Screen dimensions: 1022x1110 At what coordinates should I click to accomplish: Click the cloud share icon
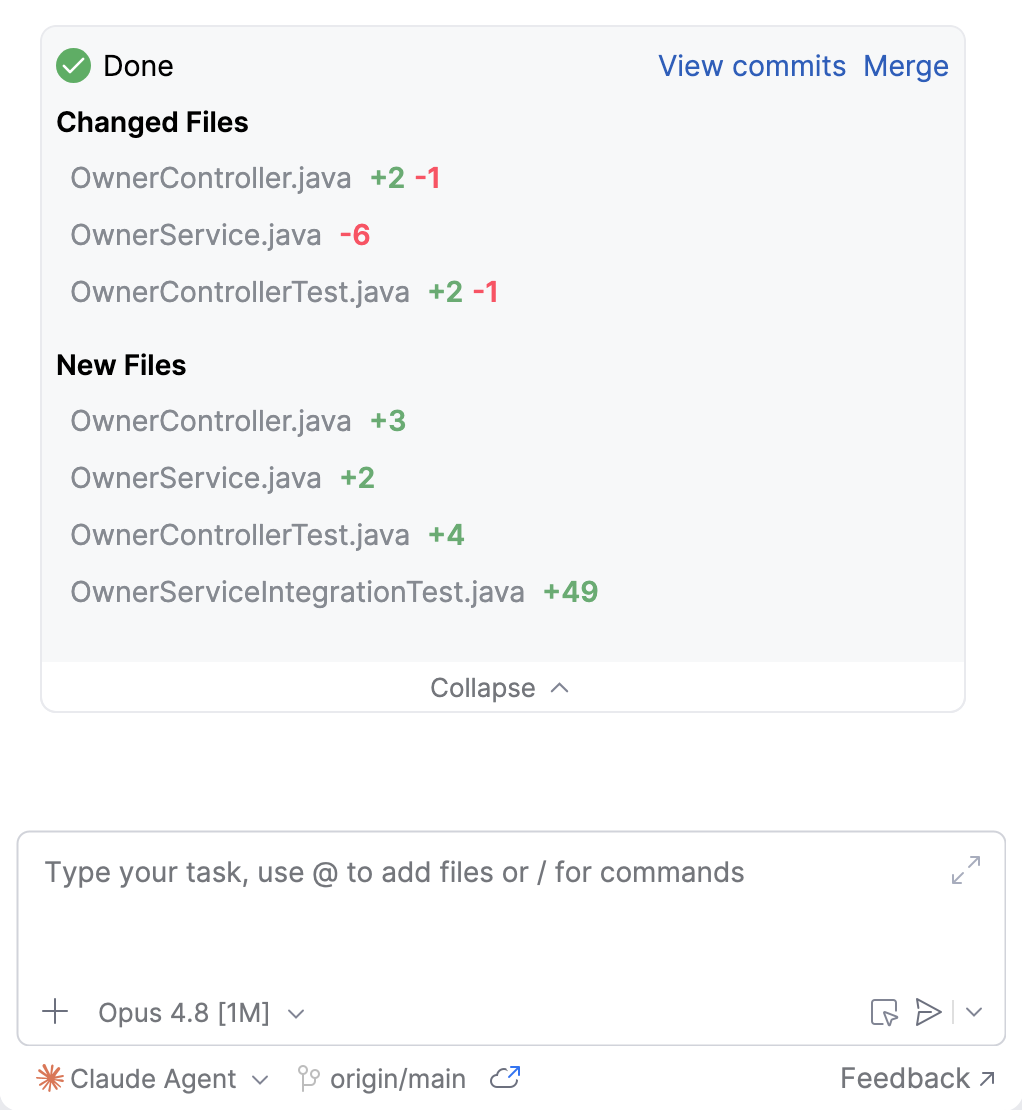[505, 1077]
